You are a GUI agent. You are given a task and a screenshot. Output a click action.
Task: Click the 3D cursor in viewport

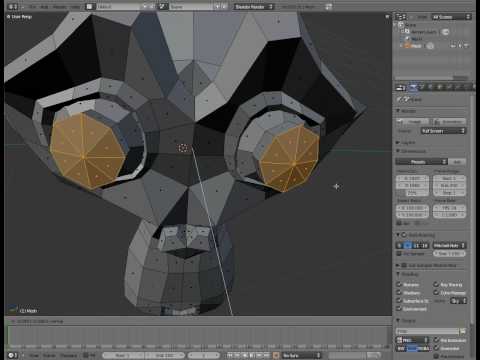(x=183, y=148)
